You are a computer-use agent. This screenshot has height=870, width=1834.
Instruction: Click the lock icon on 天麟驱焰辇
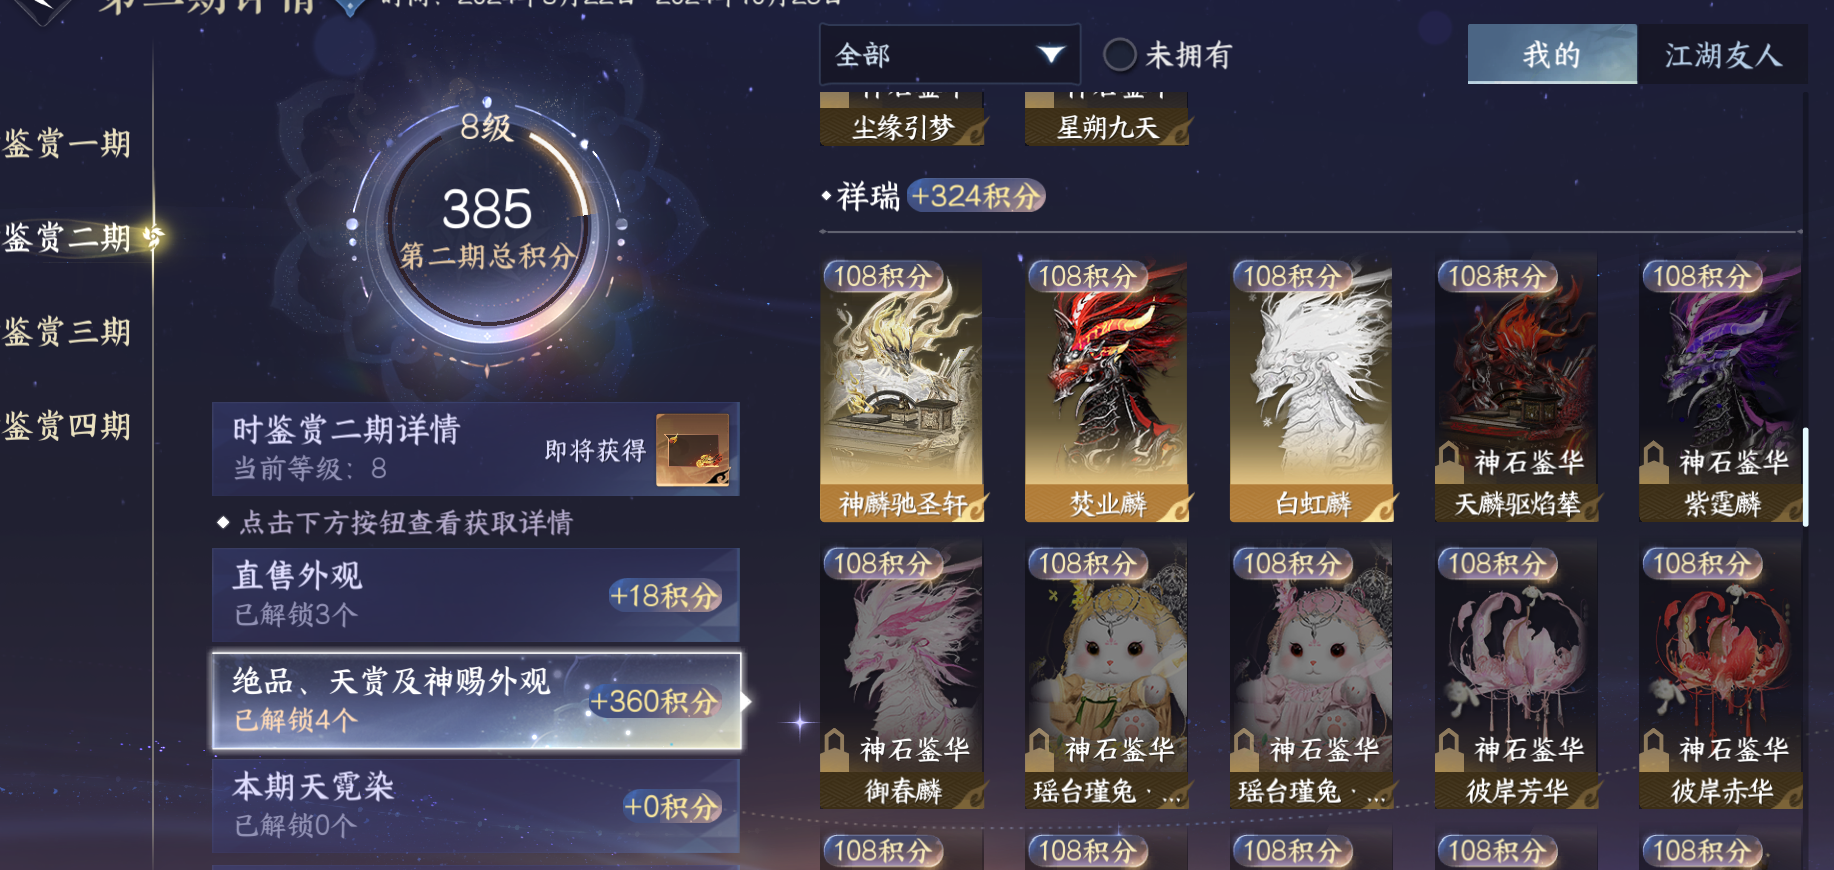click(1450, 461)
